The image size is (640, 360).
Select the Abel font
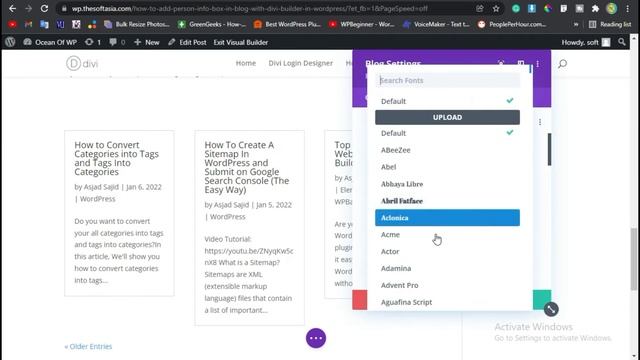pyautogui.click(x=447, y=167)
